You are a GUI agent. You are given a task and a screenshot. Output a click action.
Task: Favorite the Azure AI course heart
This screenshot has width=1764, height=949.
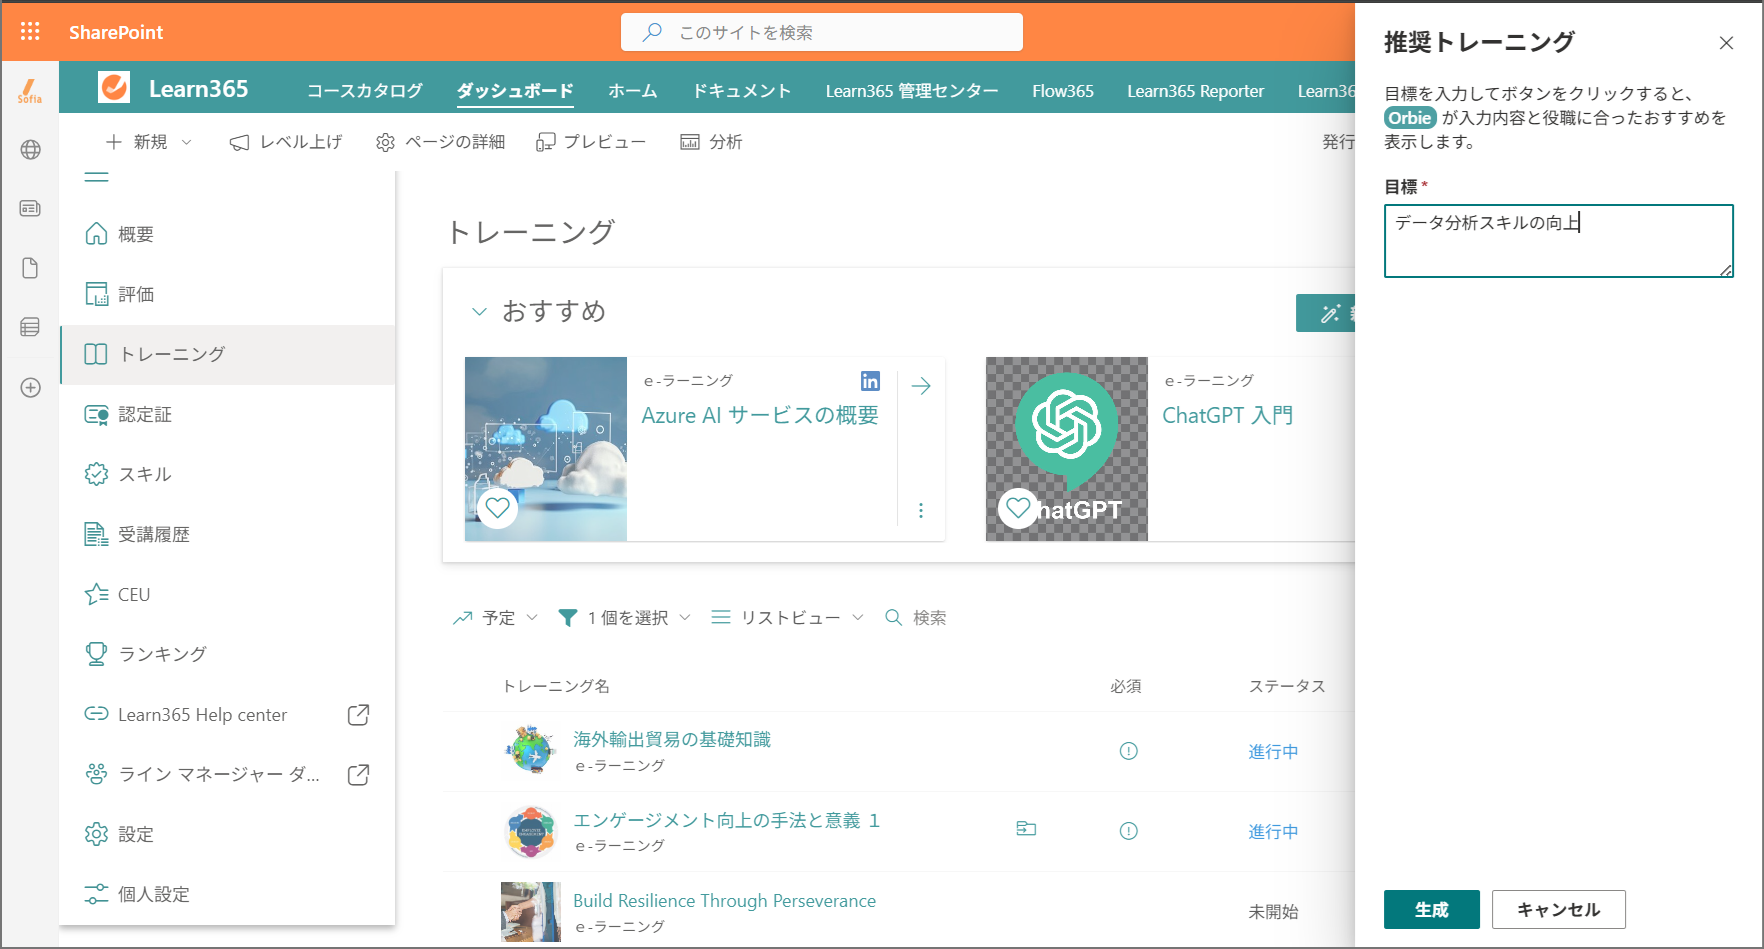(x=497, y=508)
